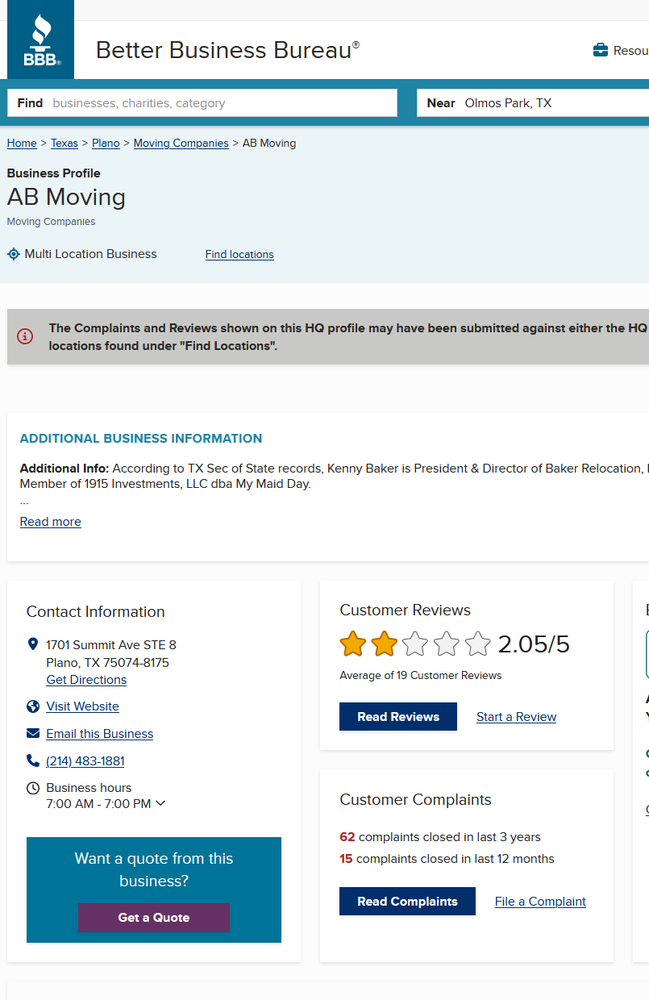Click the second gold rating star
The width and height of the screenshot is (649, 1000).
384,643
